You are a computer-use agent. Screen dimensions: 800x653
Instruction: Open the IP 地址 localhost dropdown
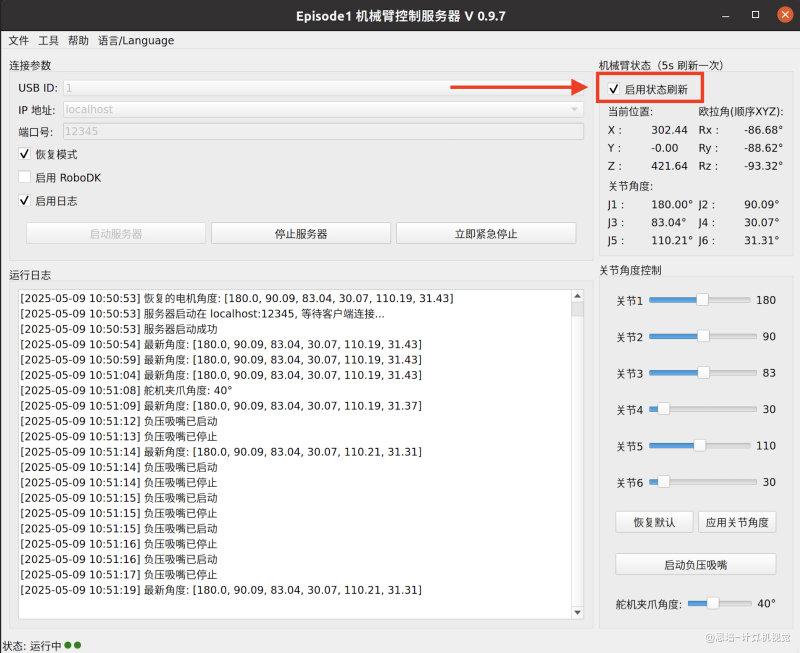pos(323,109)
